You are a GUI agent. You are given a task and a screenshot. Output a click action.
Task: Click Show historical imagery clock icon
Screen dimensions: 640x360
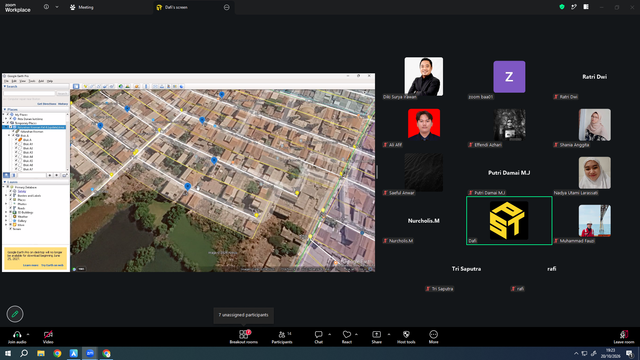click(121, 86)
